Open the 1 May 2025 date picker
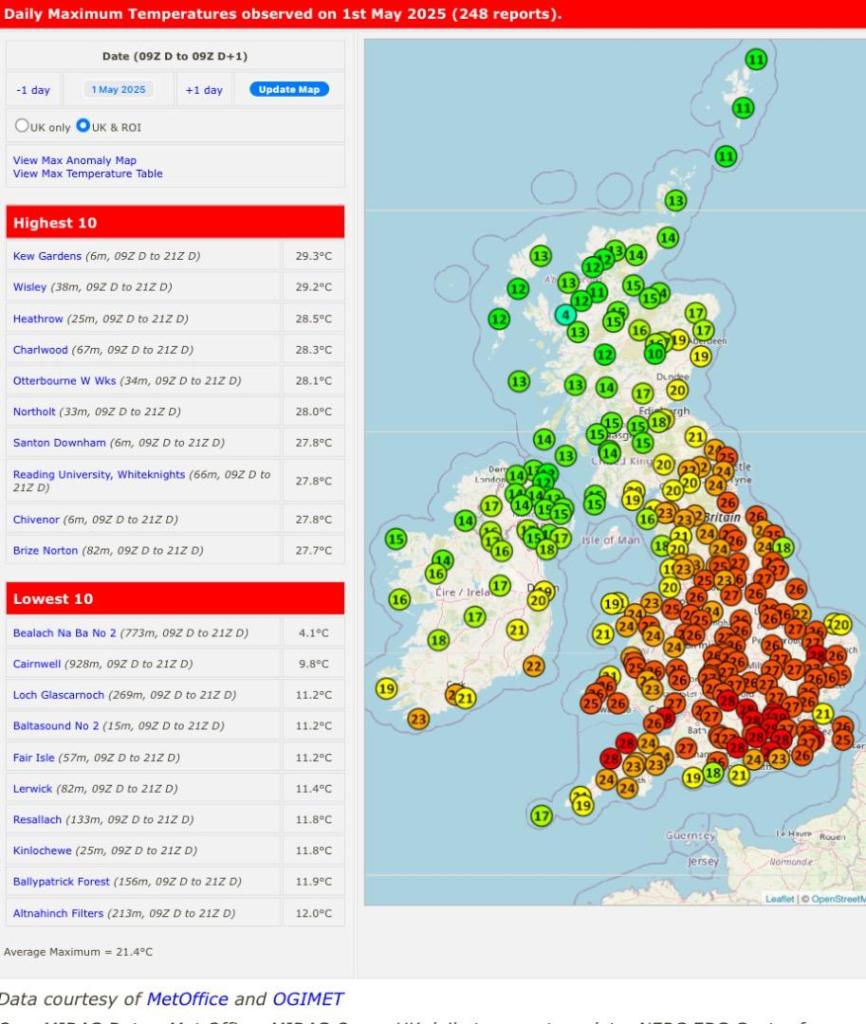Viewport: 866px width, 1024px height. tap(118, 90)
